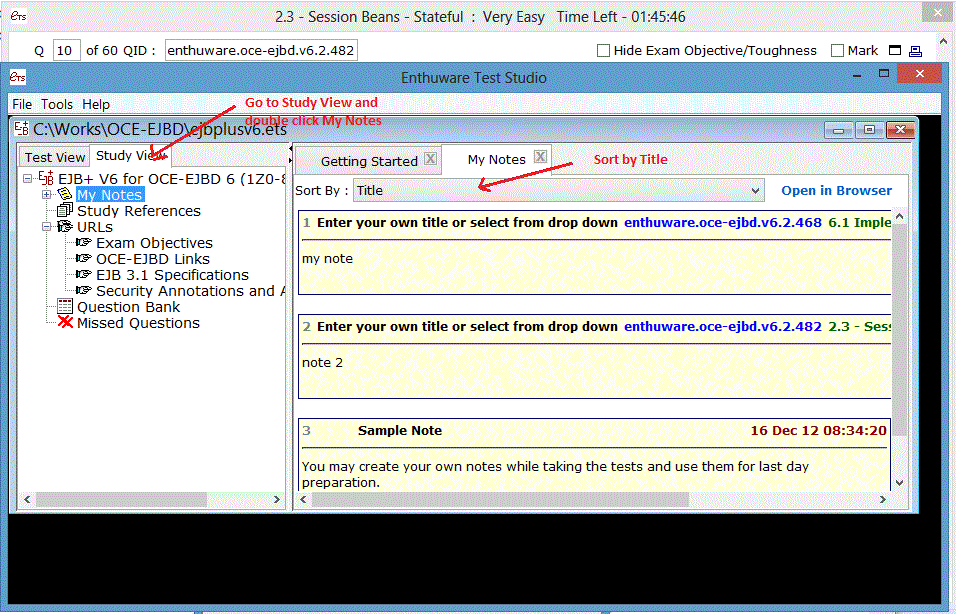Enable the Hide Exam Objective/Toughness checkbox
956x614 pixels.
[x=603, y=50]
